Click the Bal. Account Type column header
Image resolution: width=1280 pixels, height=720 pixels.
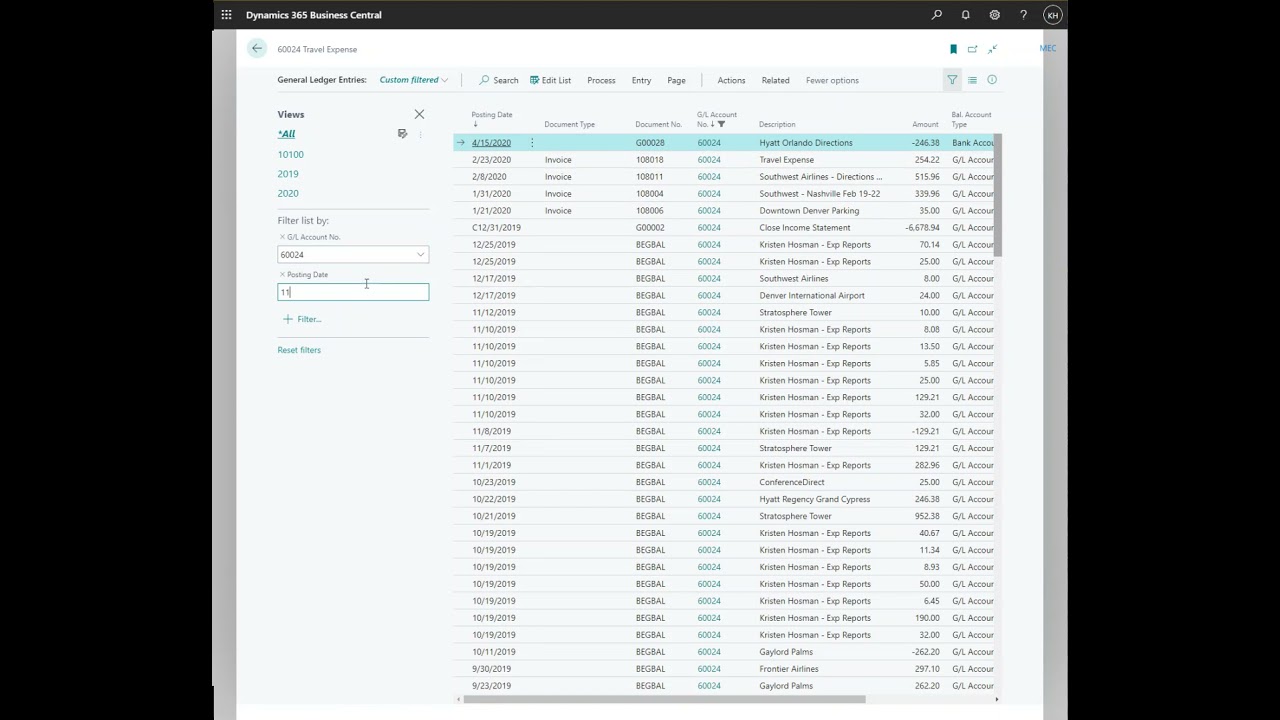click(x=971, y=119)
